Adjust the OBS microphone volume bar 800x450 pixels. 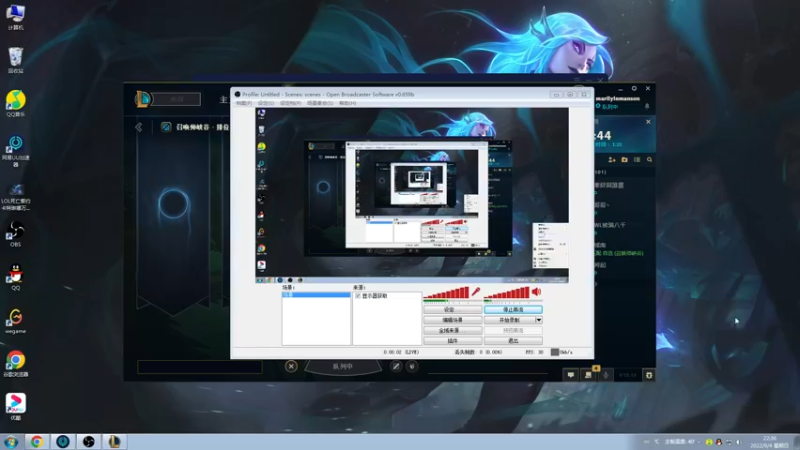pyautogui.click(x=446, y=292)
